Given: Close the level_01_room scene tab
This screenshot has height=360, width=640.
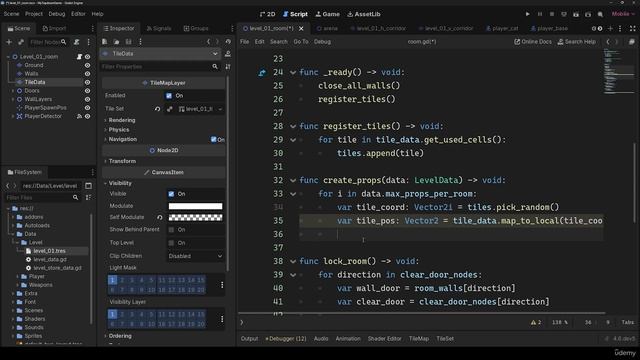Looking at the screenshot, I should [x=301, y=29].
